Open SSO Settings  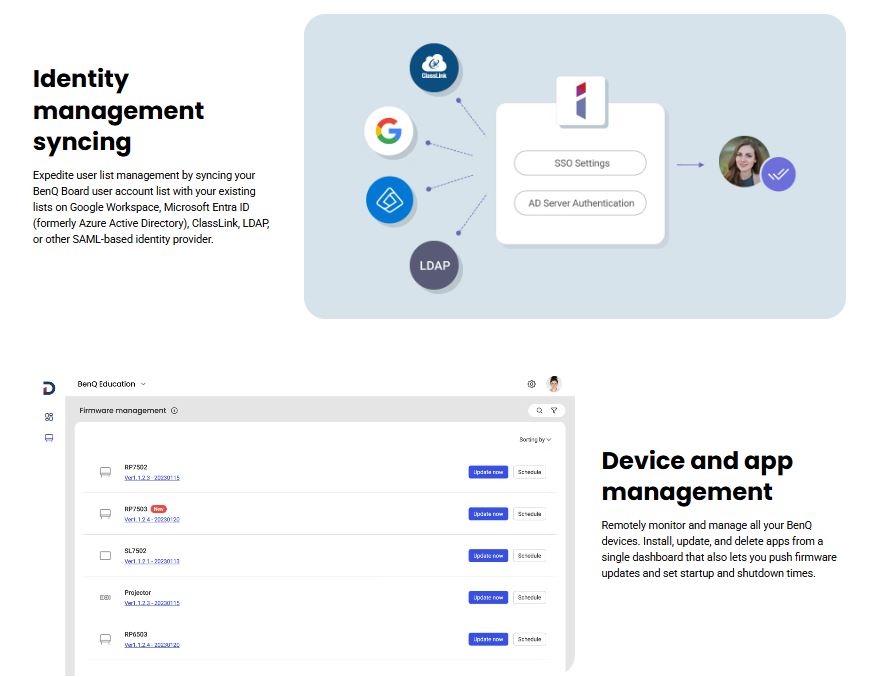pos(580,163)
